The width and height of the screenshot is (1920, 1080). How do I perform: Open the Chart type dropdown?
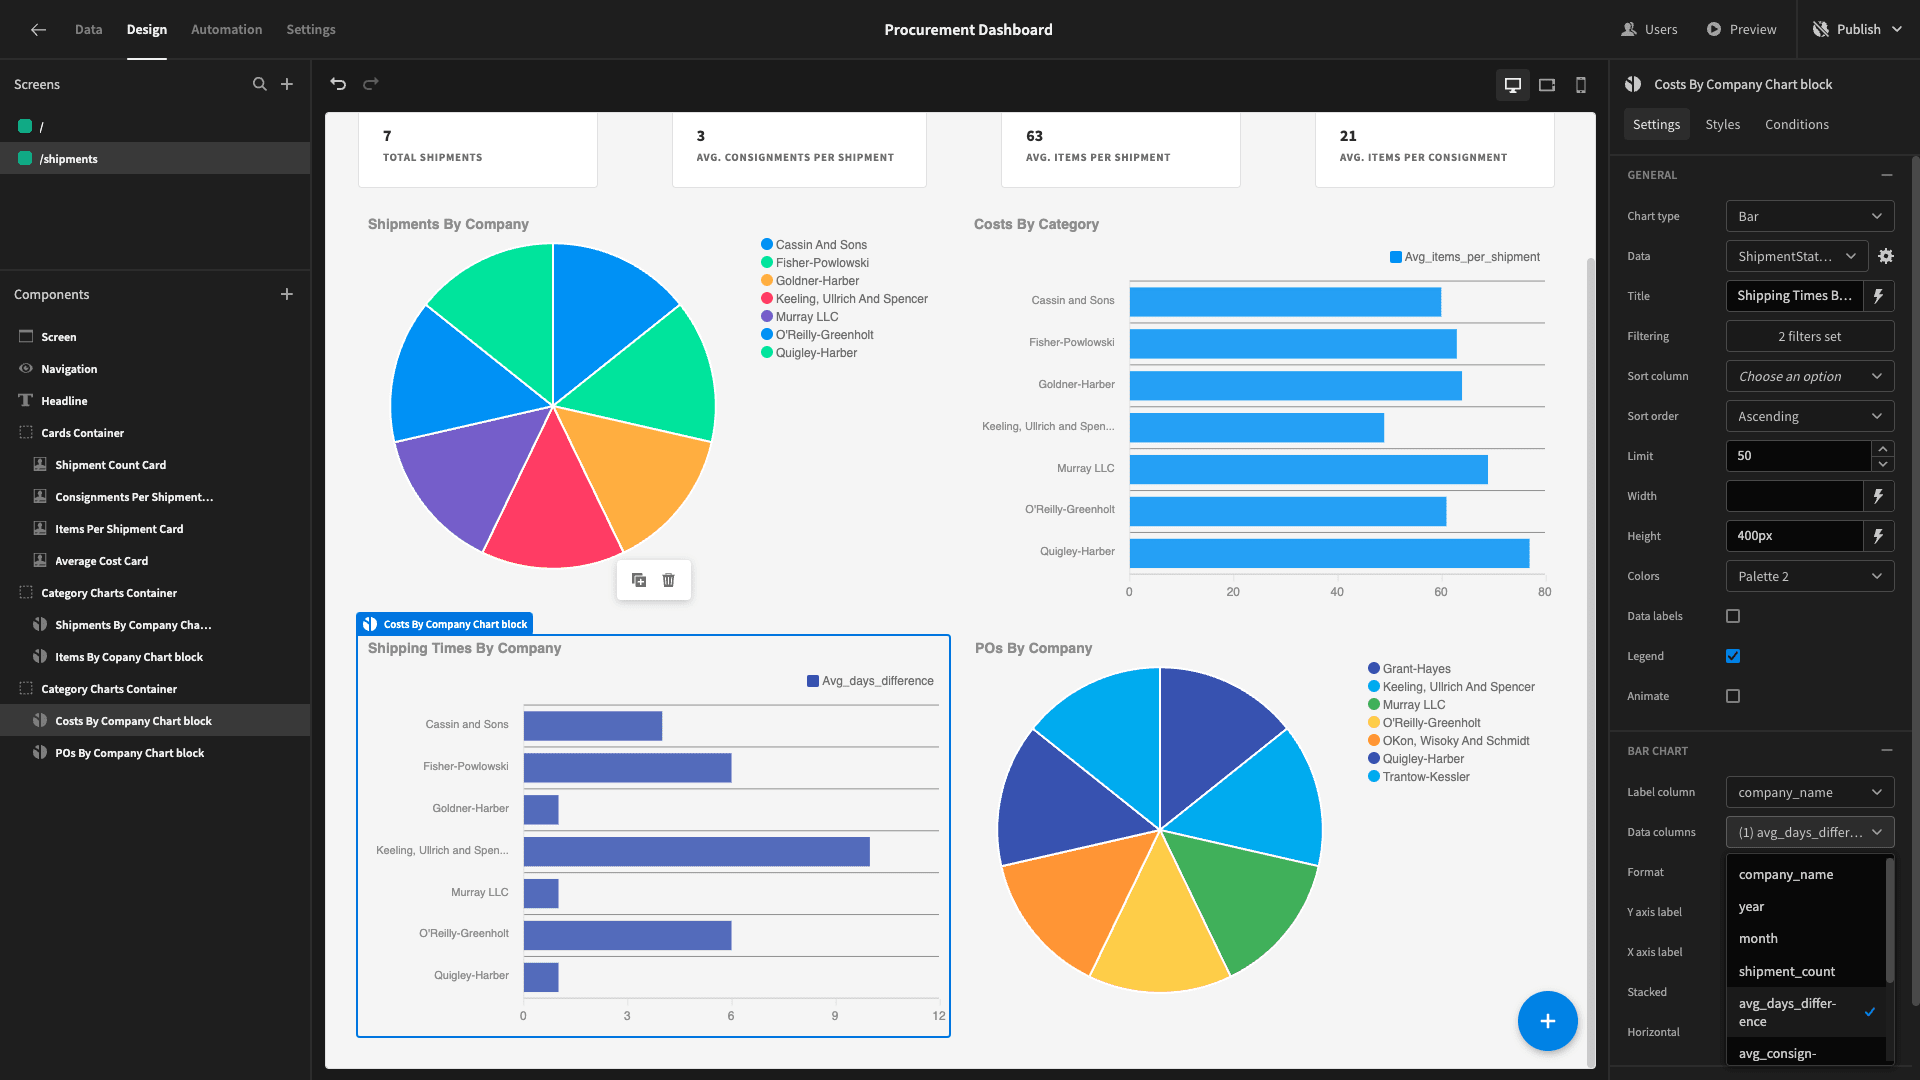click(x=1810, y=216)
